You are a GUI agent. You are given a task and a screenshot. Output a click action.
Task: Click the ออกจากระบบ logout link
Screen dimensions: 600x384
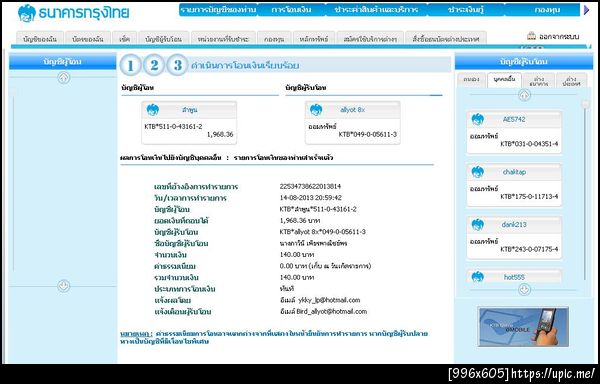point(559,37)
